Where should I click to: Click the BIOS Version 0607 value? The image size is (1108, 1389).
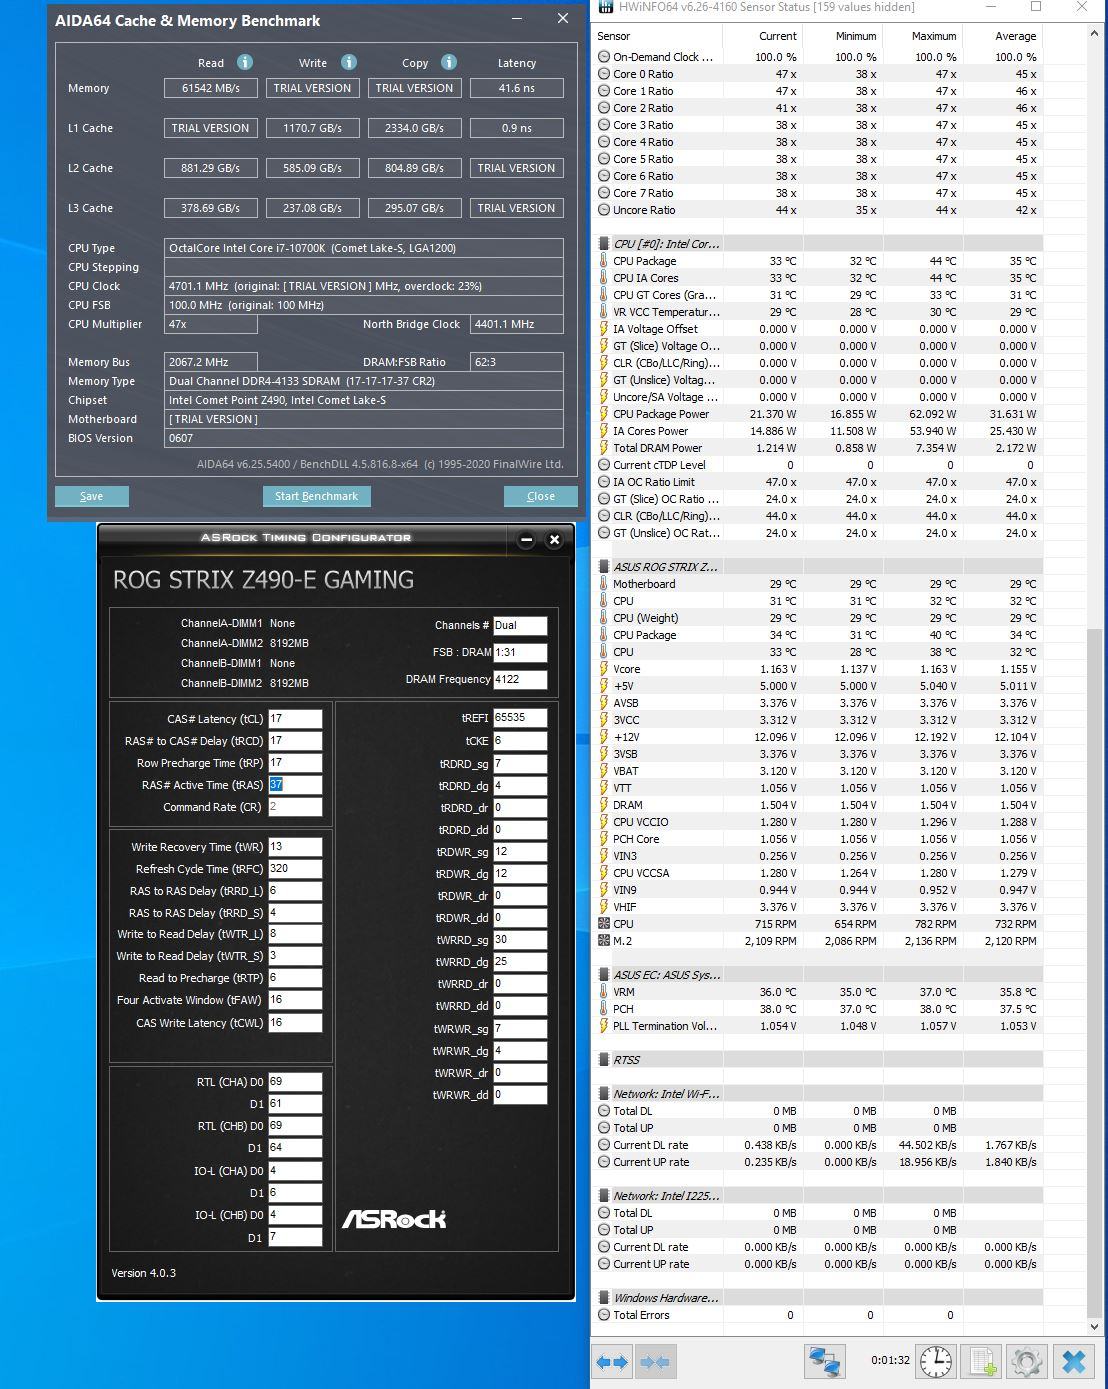click(x=363, y=438)
